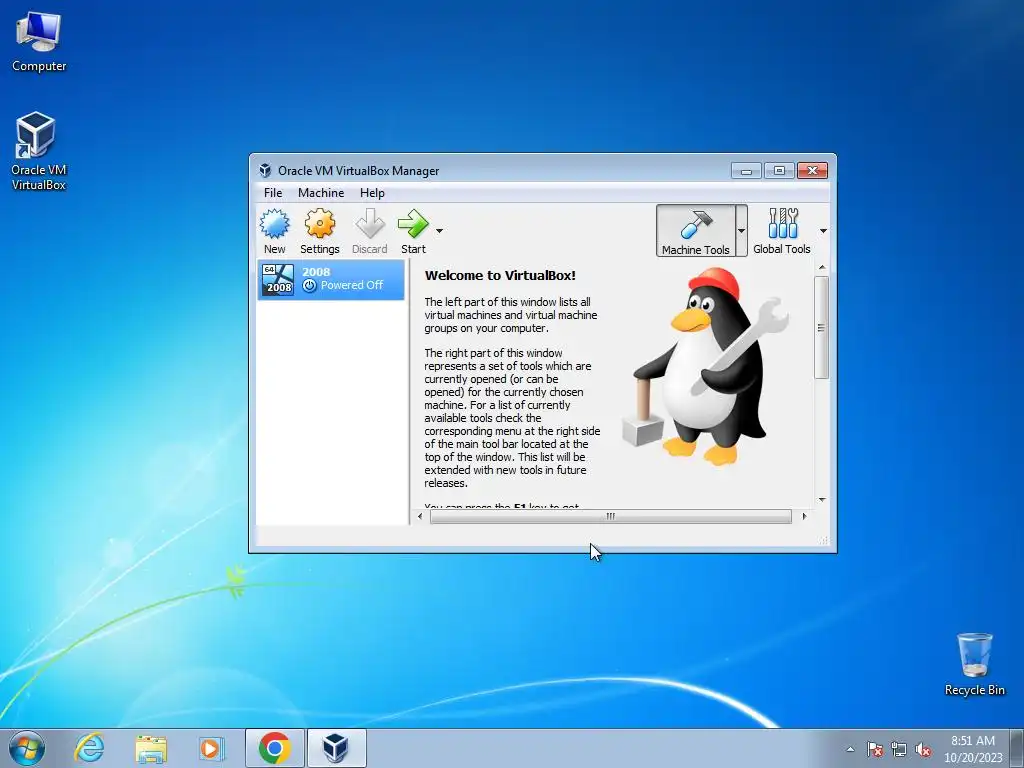Screen dimensions: 1024x768
Task: Click the Tux penguin mascot image
Action: pyautogui.click(x=705, y=366)
